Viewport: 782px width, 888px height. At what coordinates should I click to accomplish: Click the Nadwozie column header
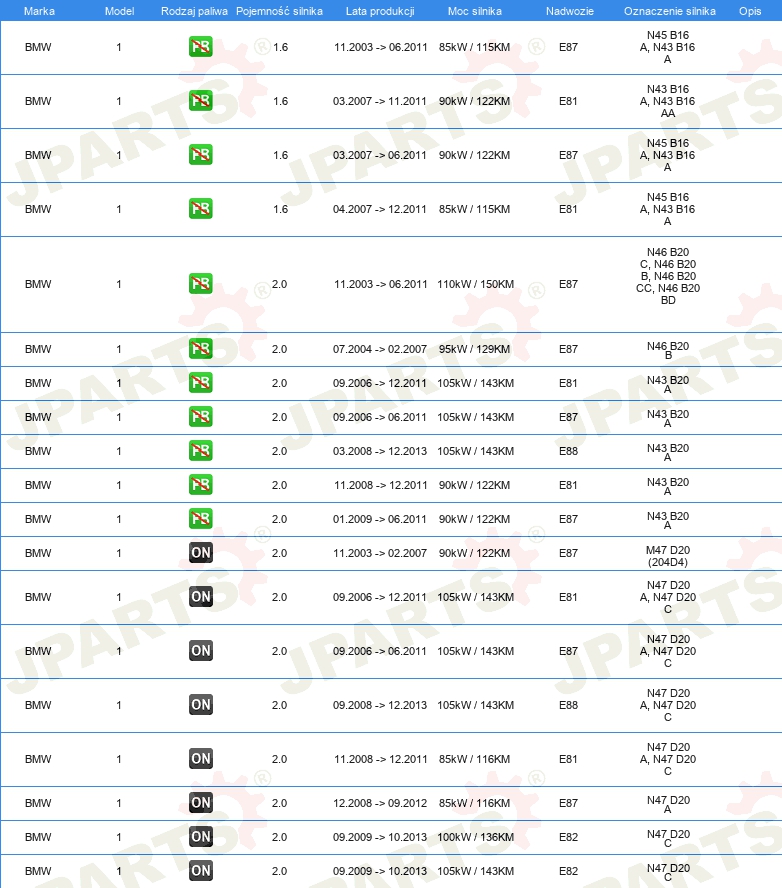pos(570,11)
